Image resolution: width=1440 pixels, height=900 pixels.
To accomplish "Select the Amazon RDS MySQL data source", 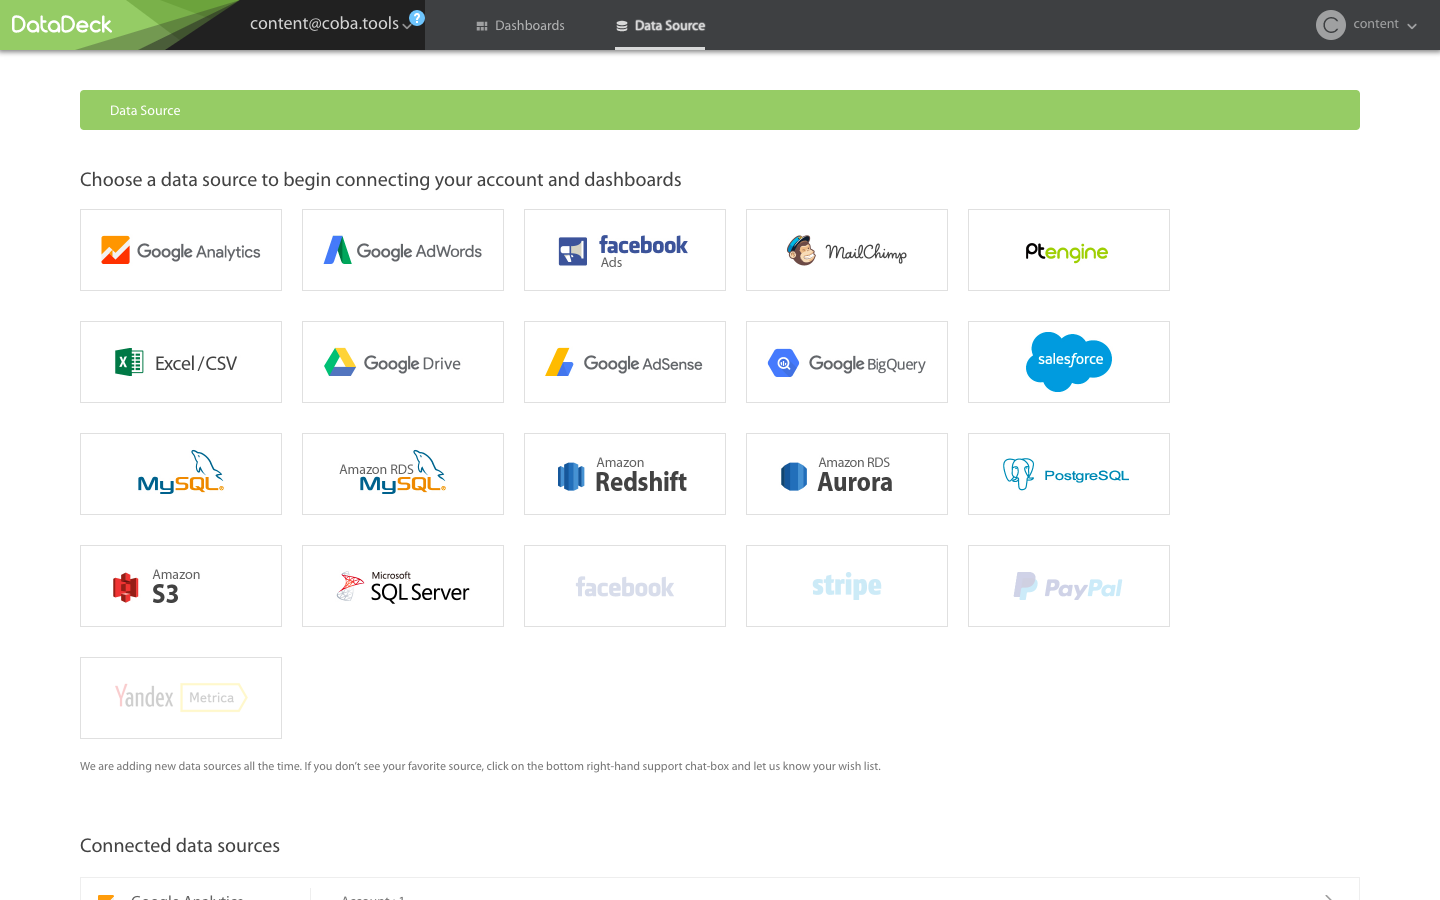I will [x=403, y=474].
